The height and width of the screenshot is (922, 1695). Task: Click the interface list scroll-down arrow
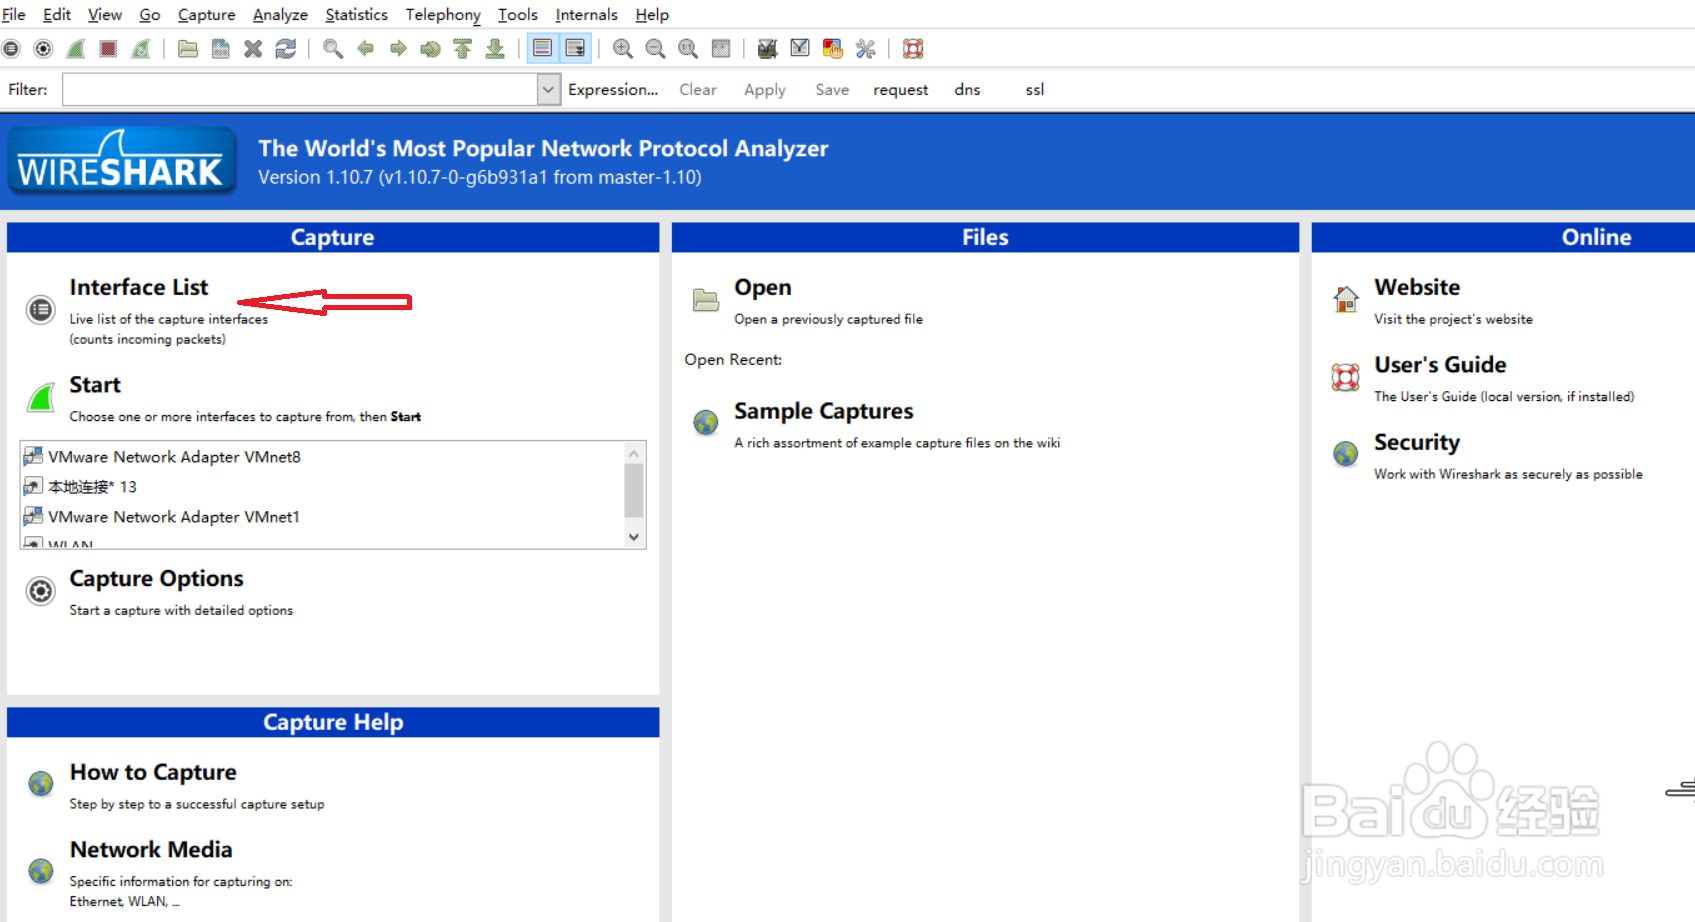click(634, 537)
